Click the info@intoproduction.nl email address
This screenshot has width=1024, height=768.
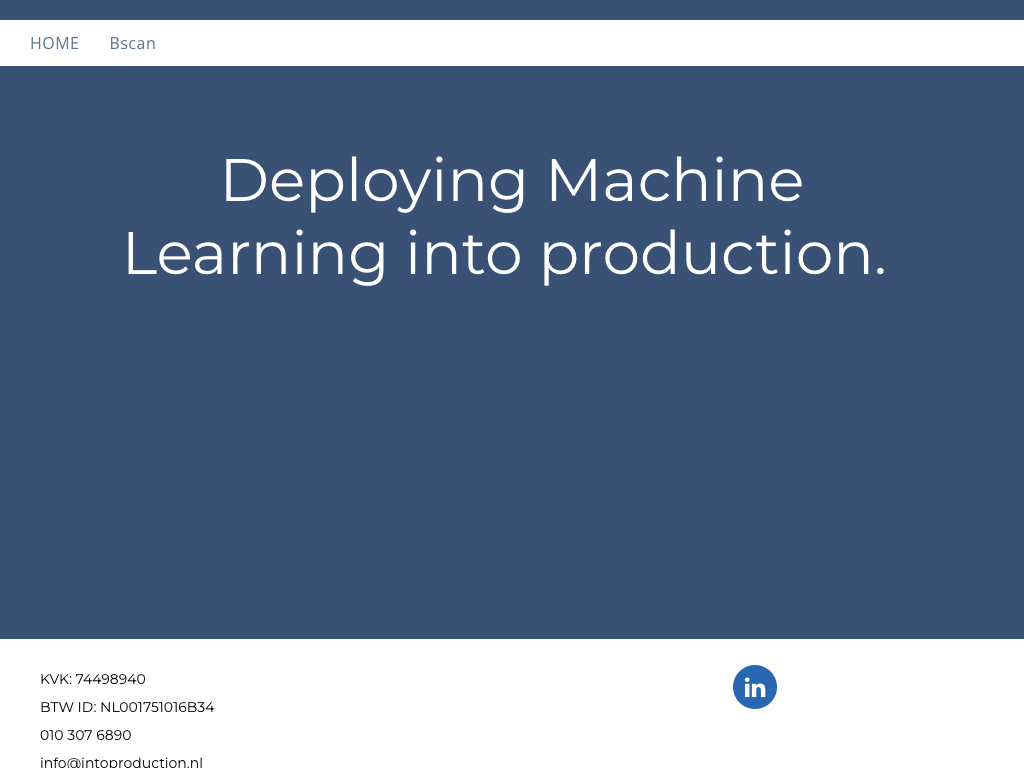point(121,762)
